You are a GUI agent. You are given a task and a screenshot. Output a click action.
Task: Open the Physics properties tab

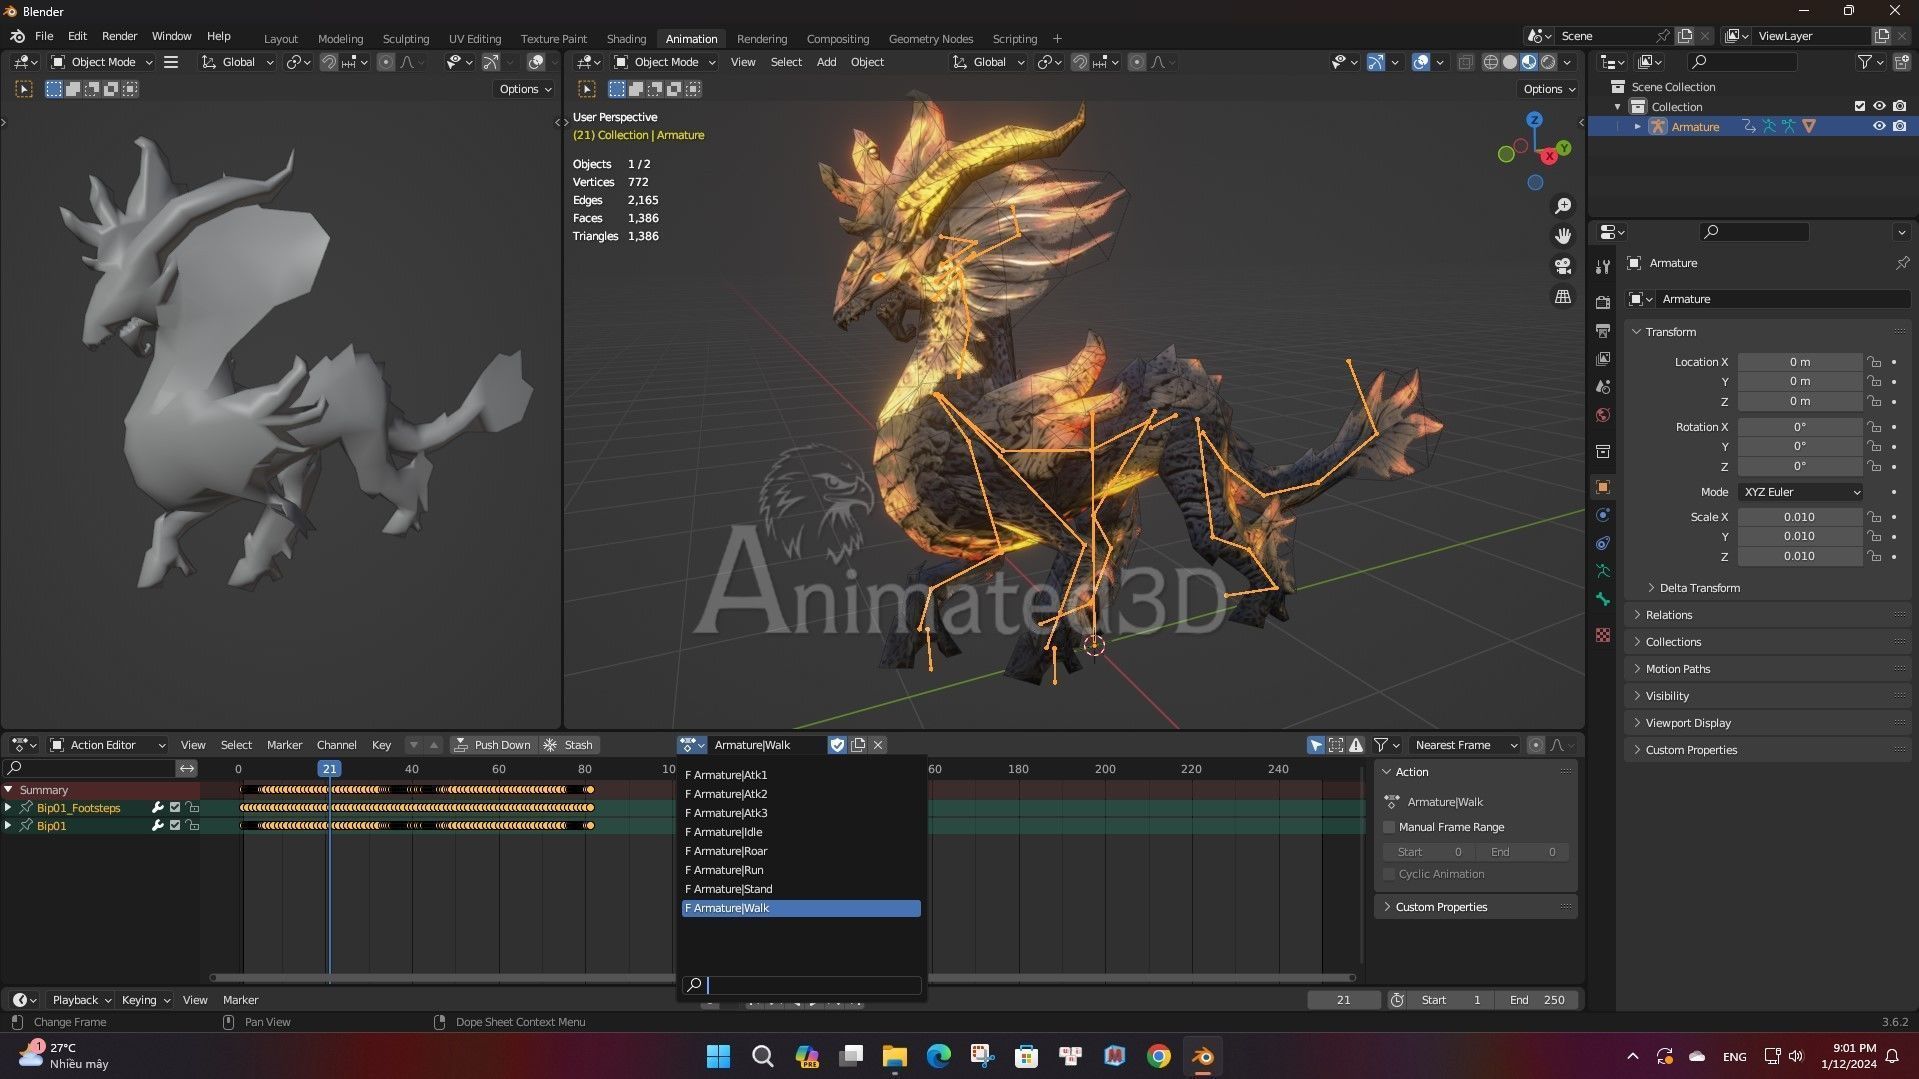coord(1603,515)
